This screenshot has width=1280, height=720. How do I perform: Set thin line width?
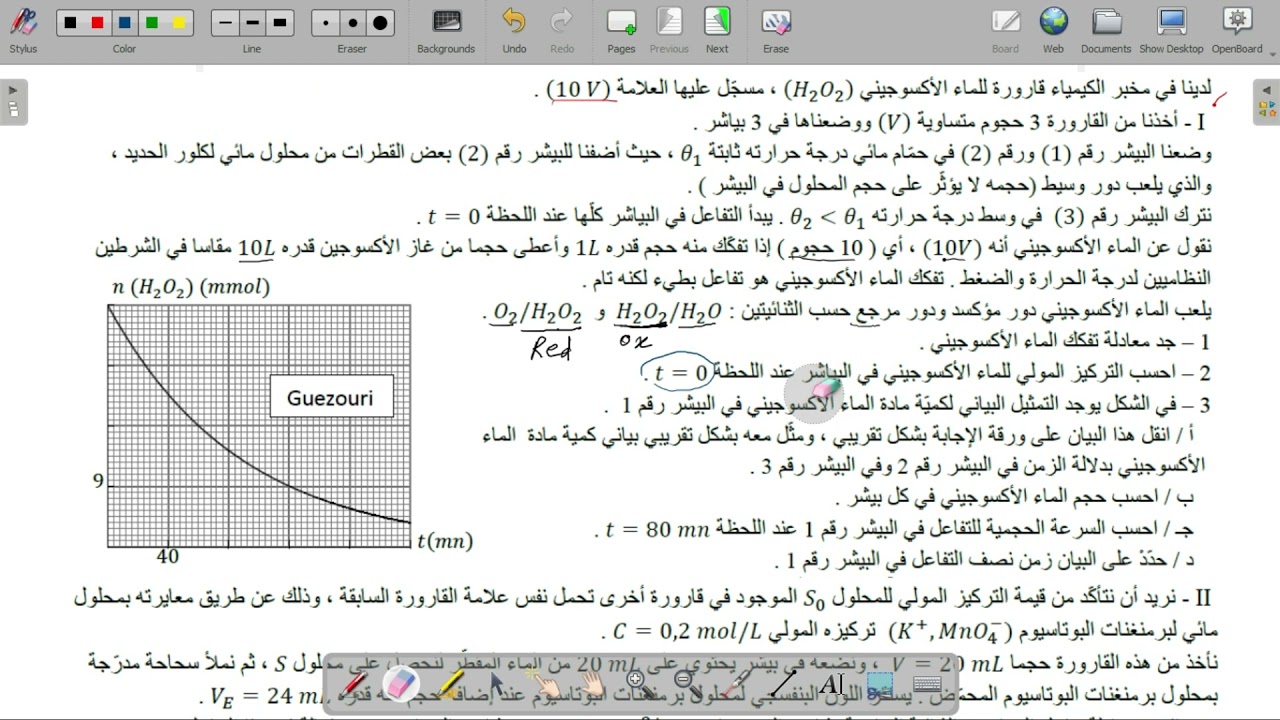click(226, 22)
